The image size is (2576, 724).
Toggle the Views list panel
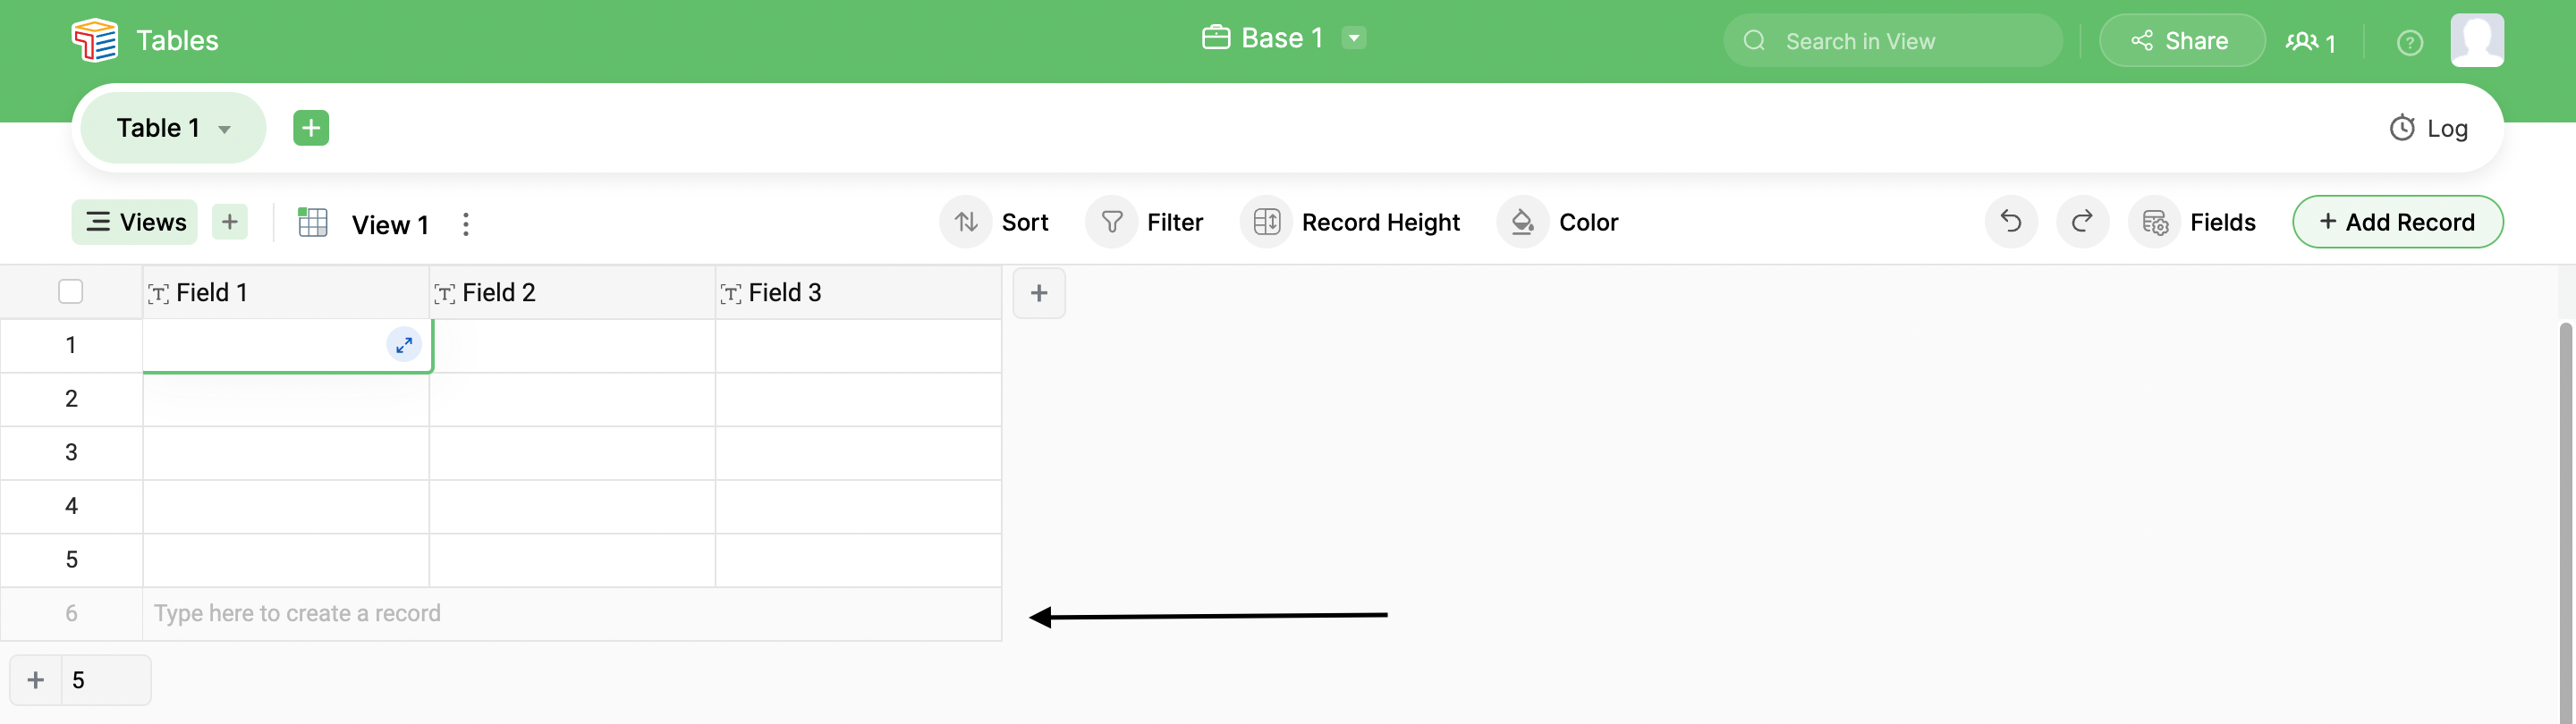click(135, 222)
